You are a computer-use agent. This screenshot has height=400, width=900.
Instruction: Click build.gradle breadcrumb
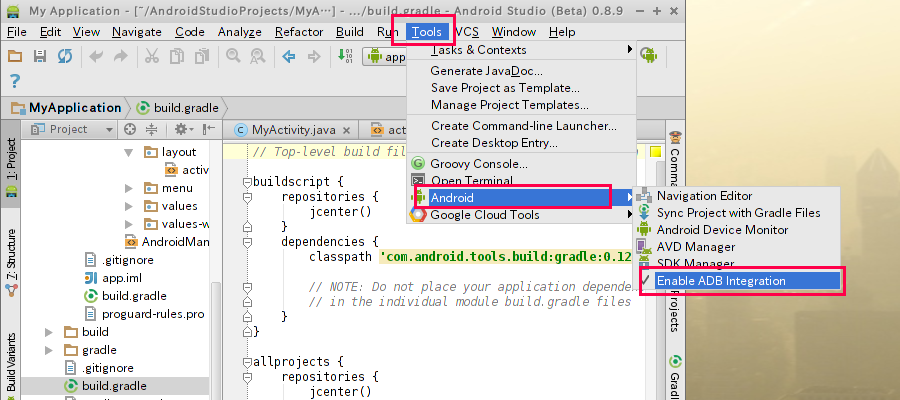[179, 108]
